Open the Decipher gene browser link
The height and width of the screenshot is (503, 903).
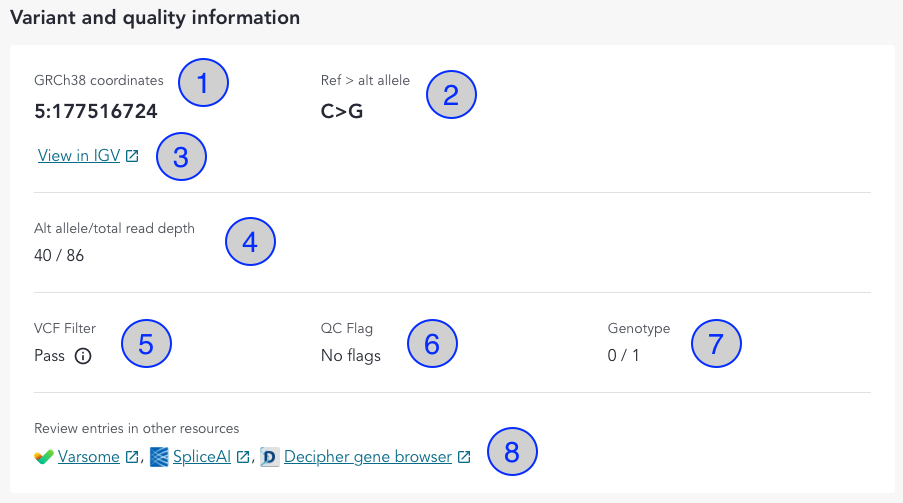(368, 457)
